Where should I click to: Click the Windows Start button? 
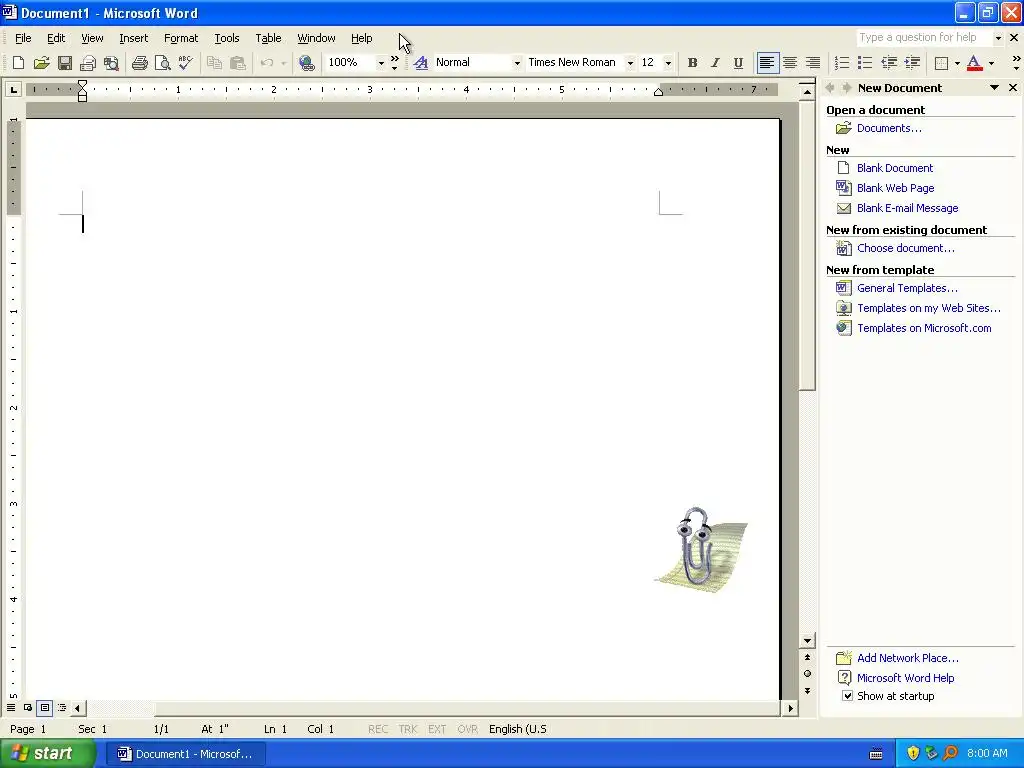tap(48, 754)
